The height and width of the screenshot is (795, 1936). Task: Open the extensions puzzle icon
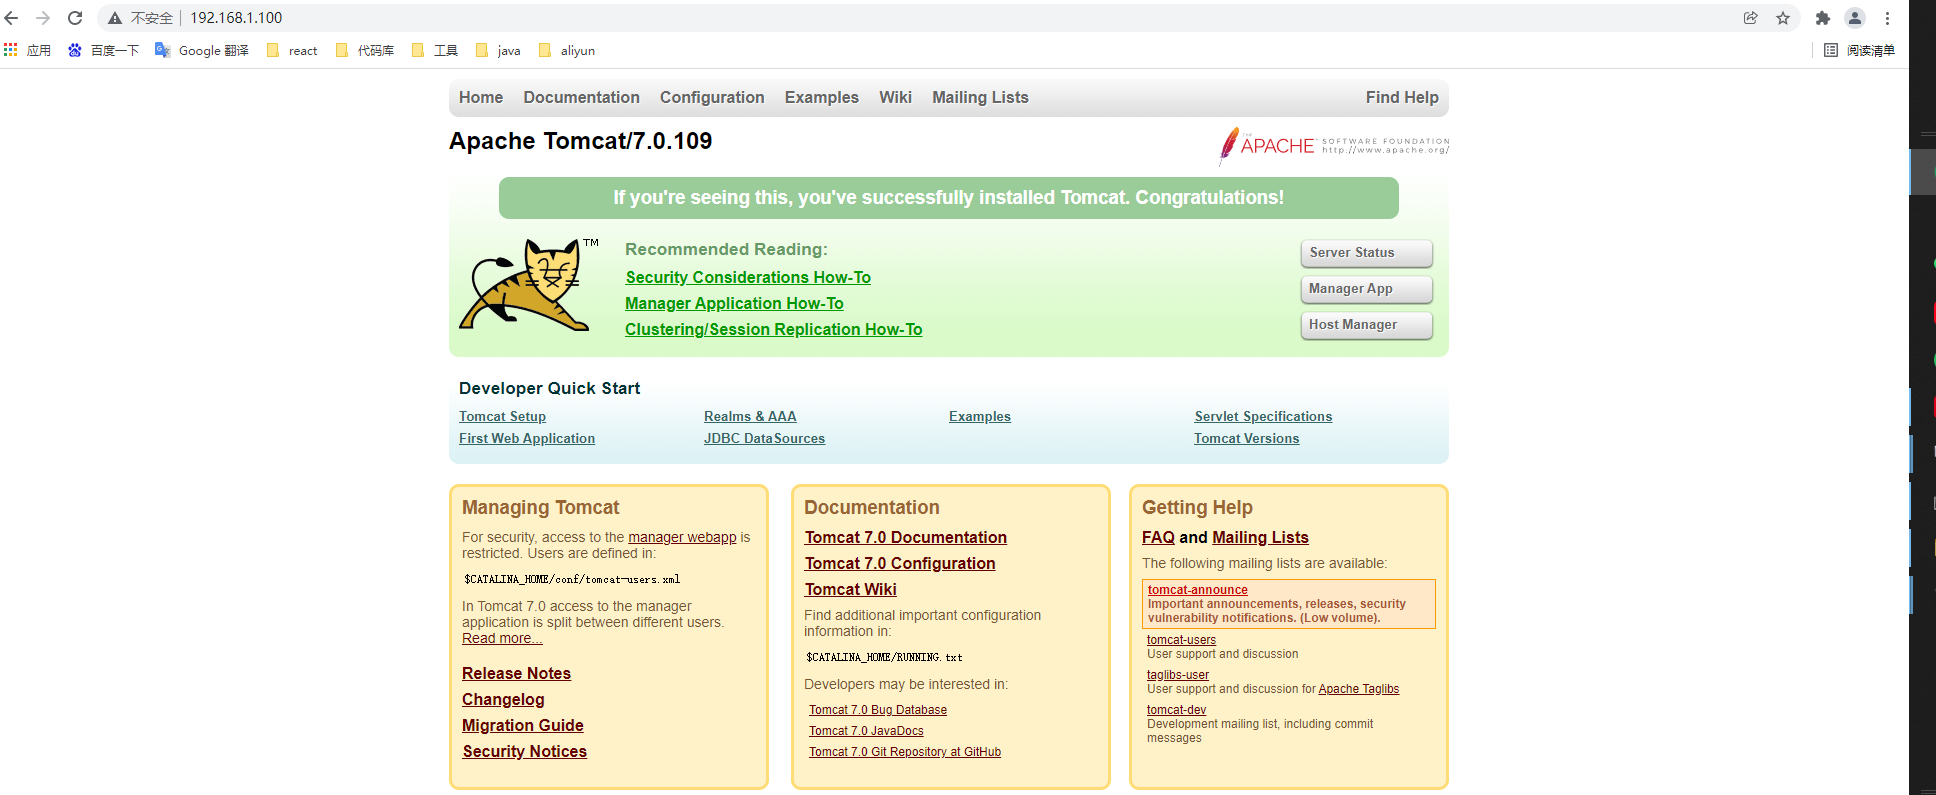pyautogui.click(x=1823, y=18)
